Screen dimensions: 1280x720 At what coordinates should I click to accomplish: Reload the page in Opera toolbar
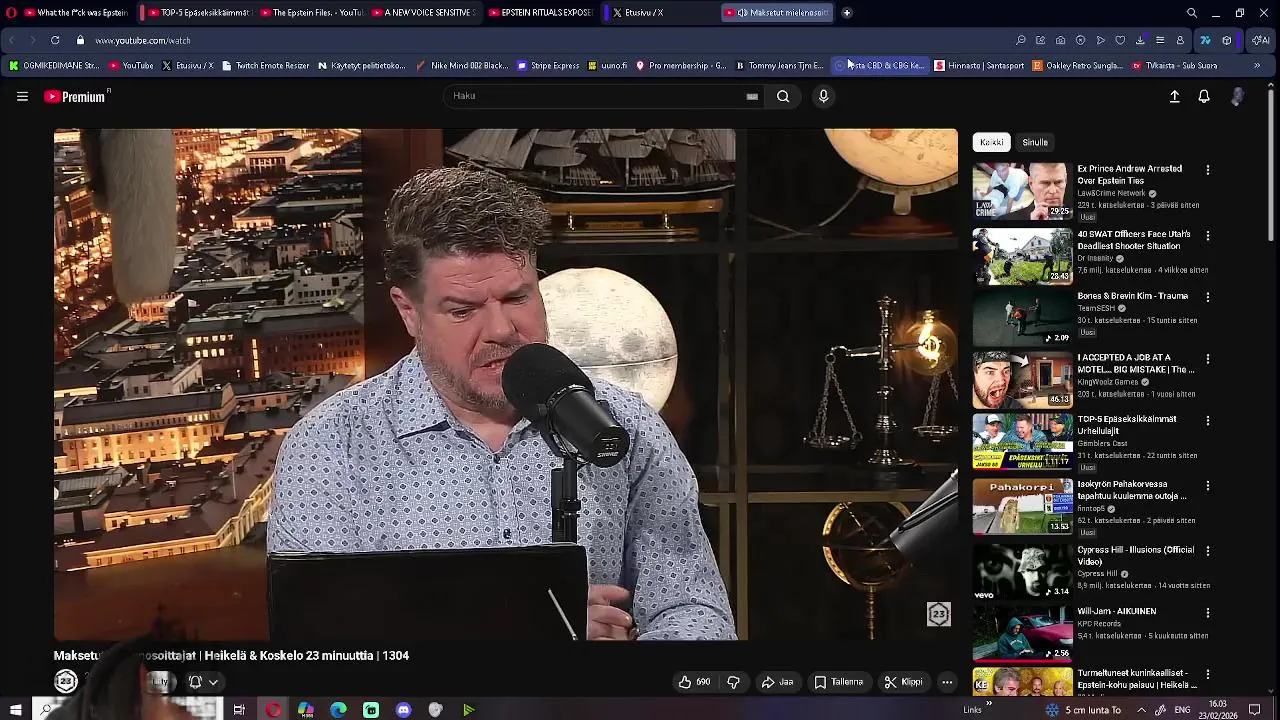coord(54,40)
